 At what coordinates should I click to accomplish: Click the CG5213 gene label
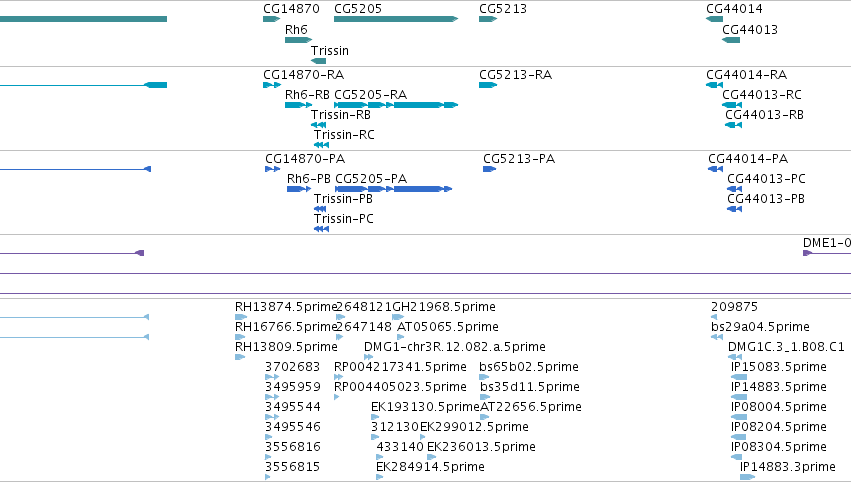503,9
